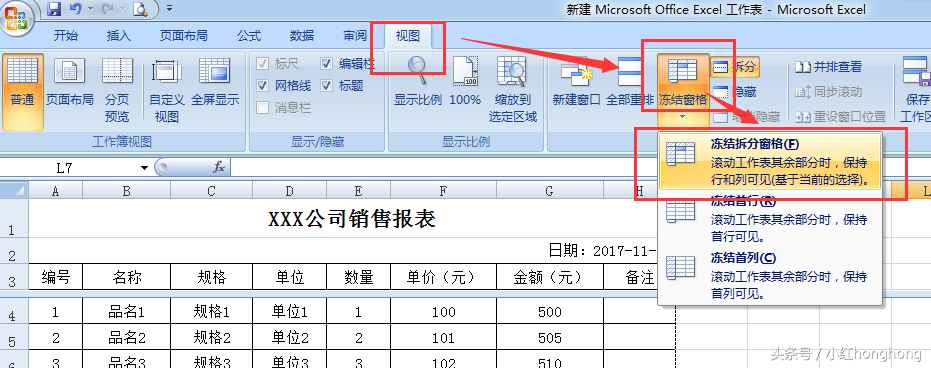Open the 公式 ribbon tab

click(x=249, y=36)
